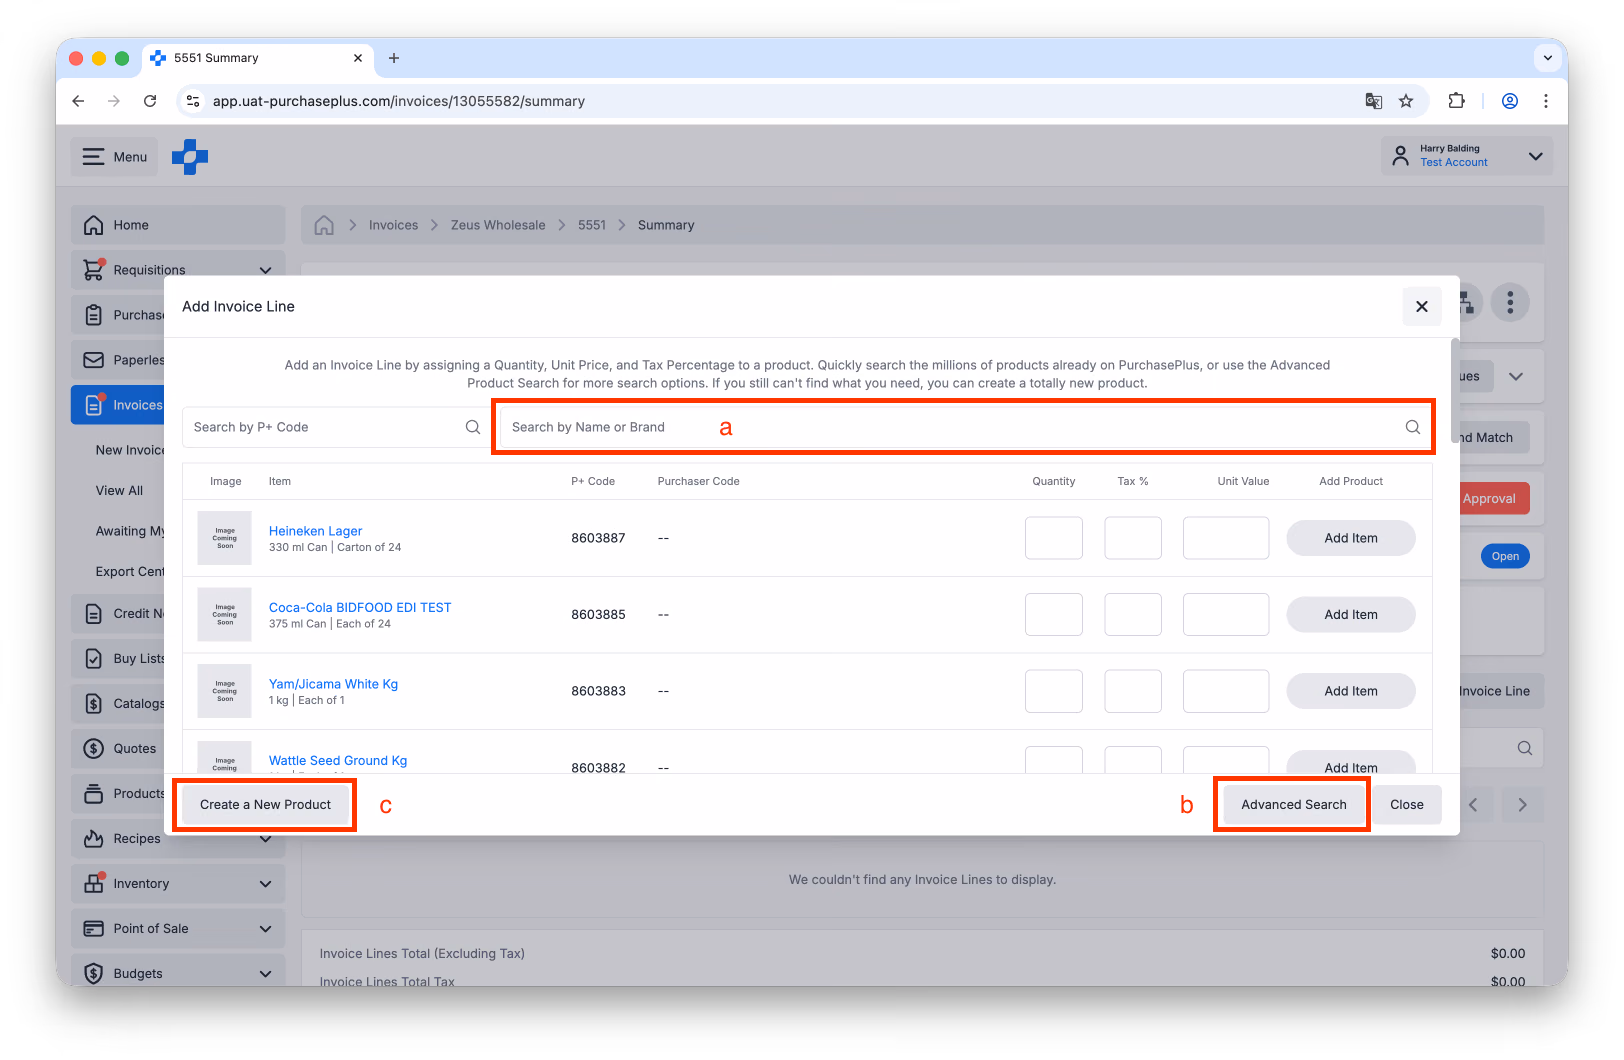This screenshot has width=1624, height=1060.
Task: Click the browser forward arrow
Action: click(x=114, y=101)
